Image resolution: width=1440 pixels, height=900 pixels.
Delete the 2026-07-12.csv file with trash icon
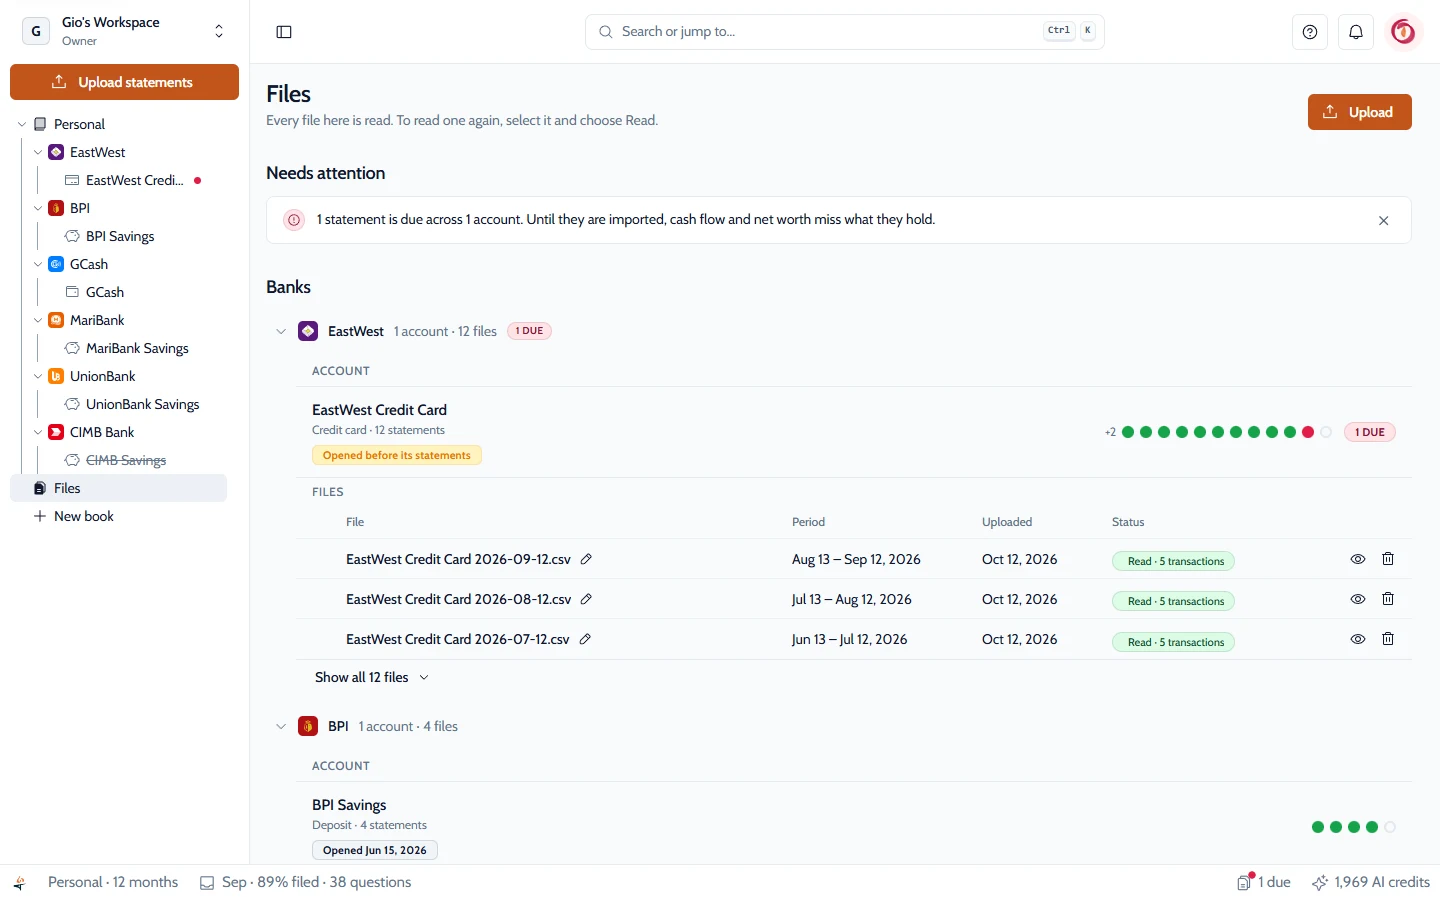[1388, 639]
